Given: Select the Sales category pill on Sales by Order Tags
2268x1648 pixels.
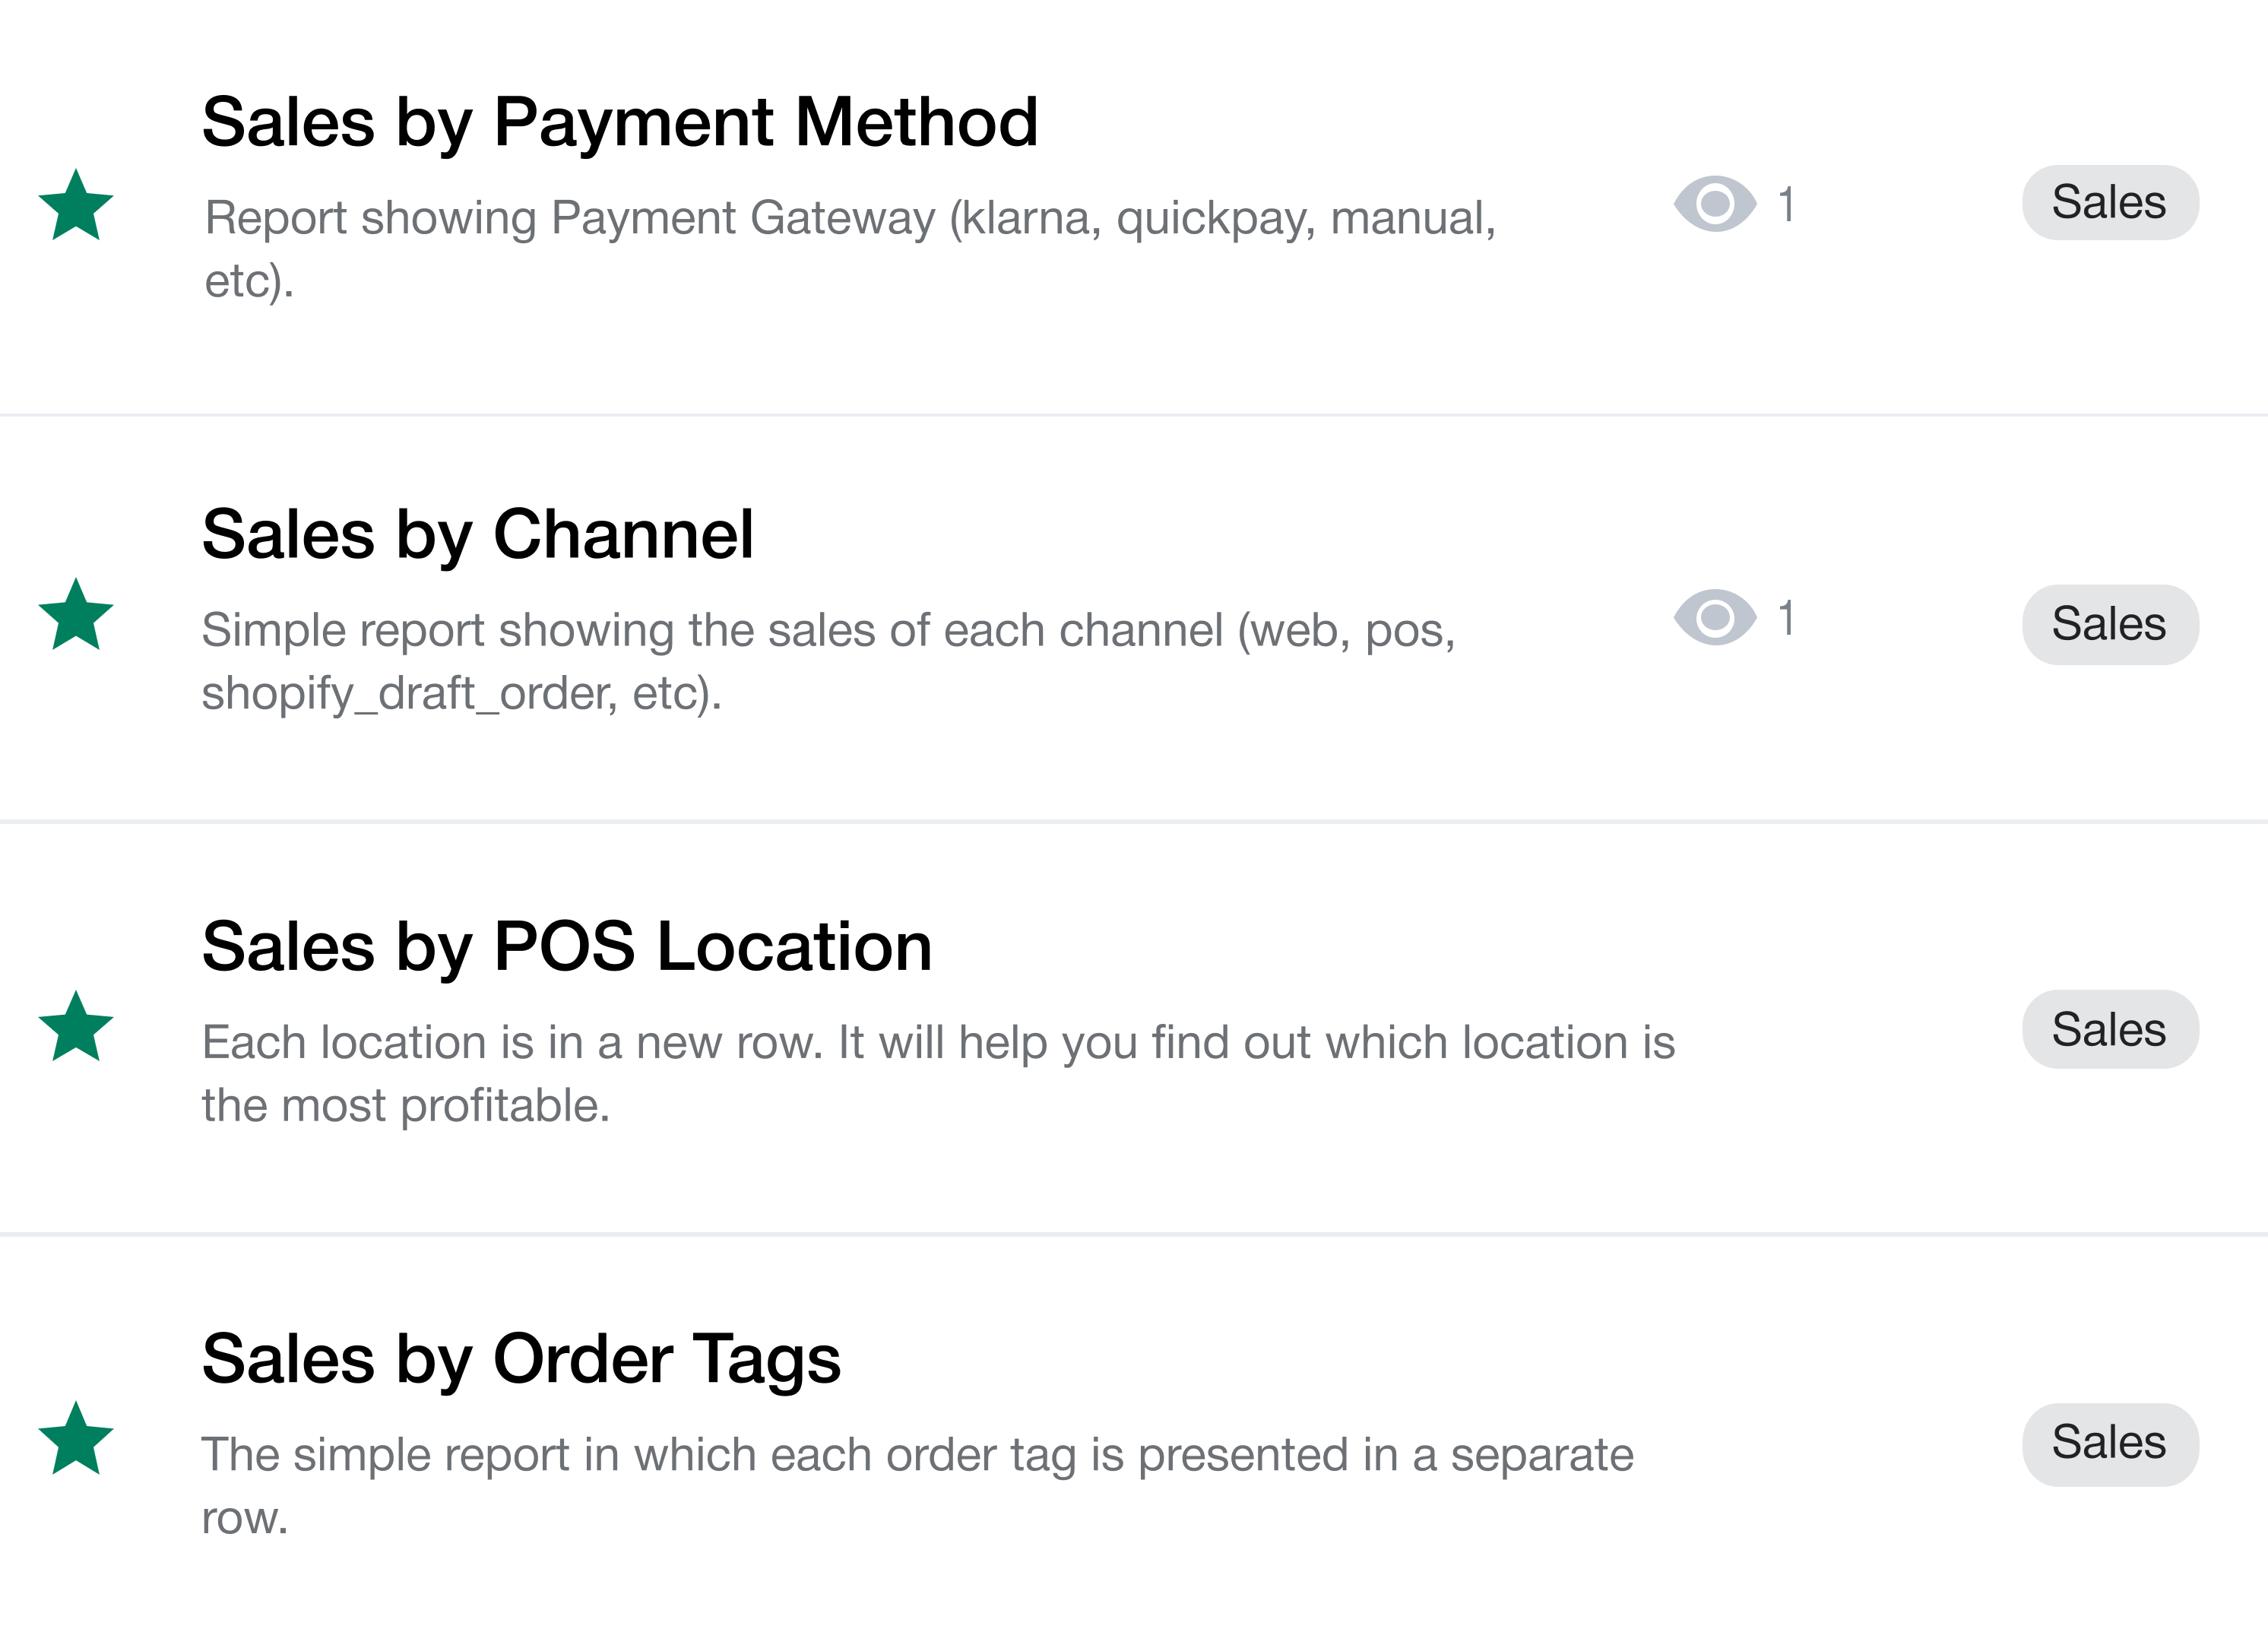Looking at the screenshot, I should [2110, 1443].
